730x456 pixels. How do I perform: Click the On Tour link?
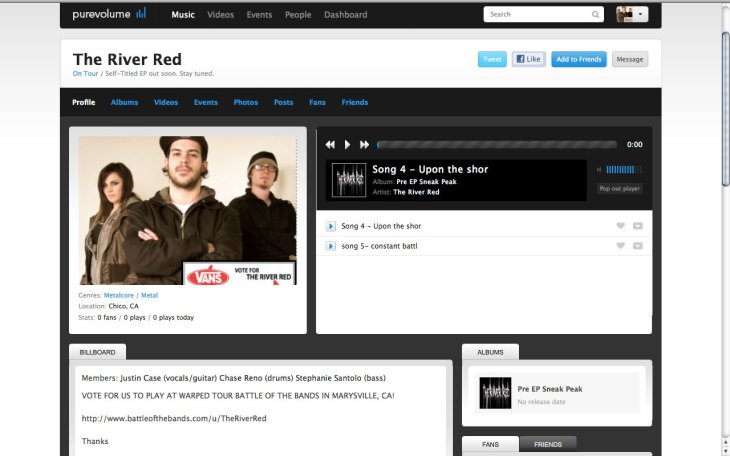pos(85,74)
